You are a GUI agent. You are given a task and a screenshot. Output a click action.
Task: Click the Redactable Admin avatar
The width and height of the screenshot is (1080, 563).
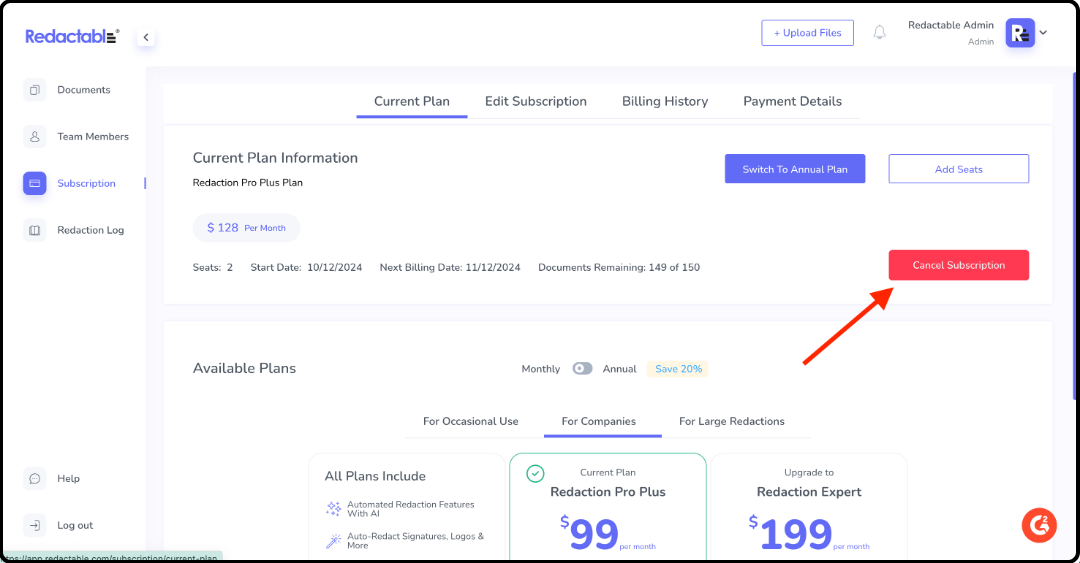point(1020,33)
